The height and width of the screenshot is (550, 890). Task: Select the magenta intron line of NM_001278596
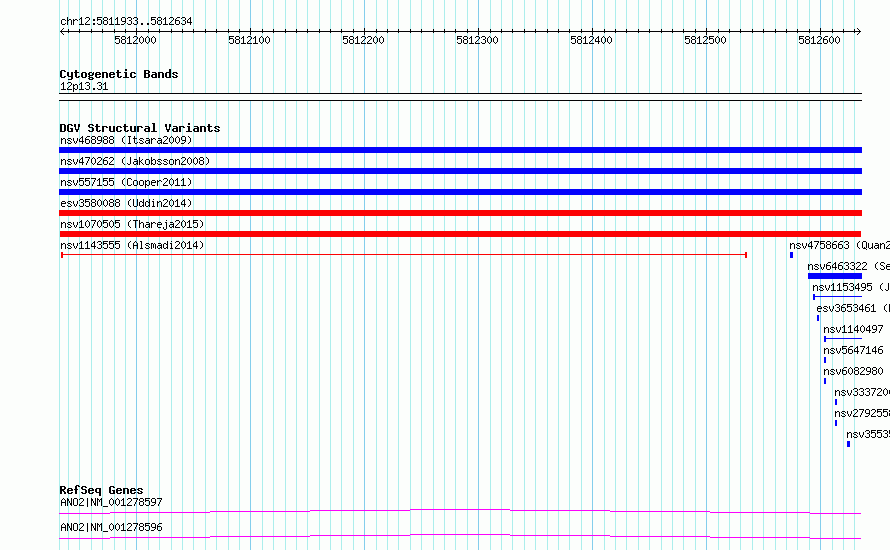tap(460, 536)
